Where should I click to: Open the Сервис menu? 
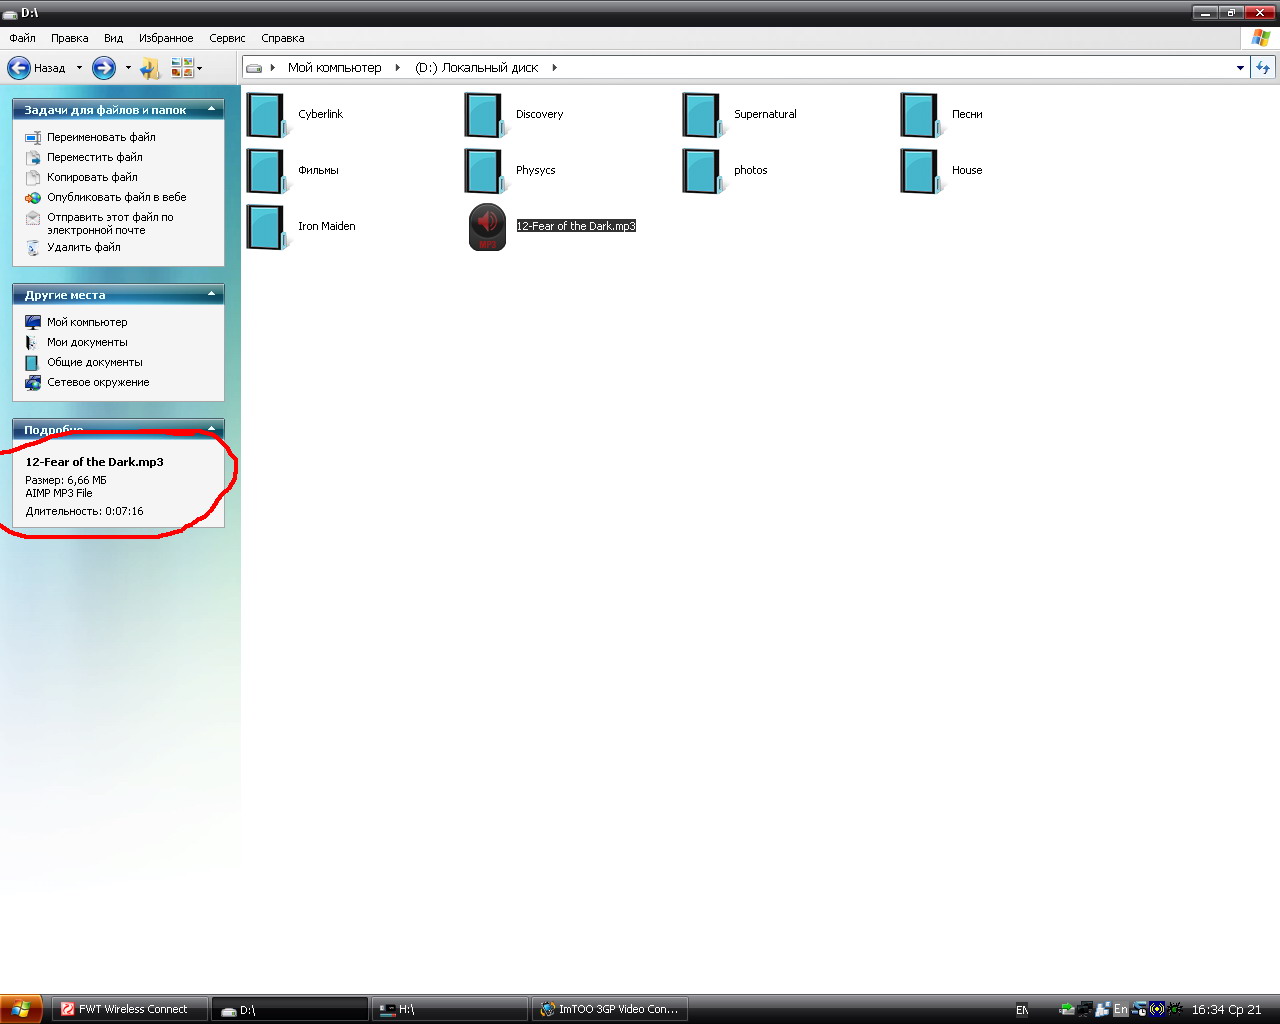[227, 38]
